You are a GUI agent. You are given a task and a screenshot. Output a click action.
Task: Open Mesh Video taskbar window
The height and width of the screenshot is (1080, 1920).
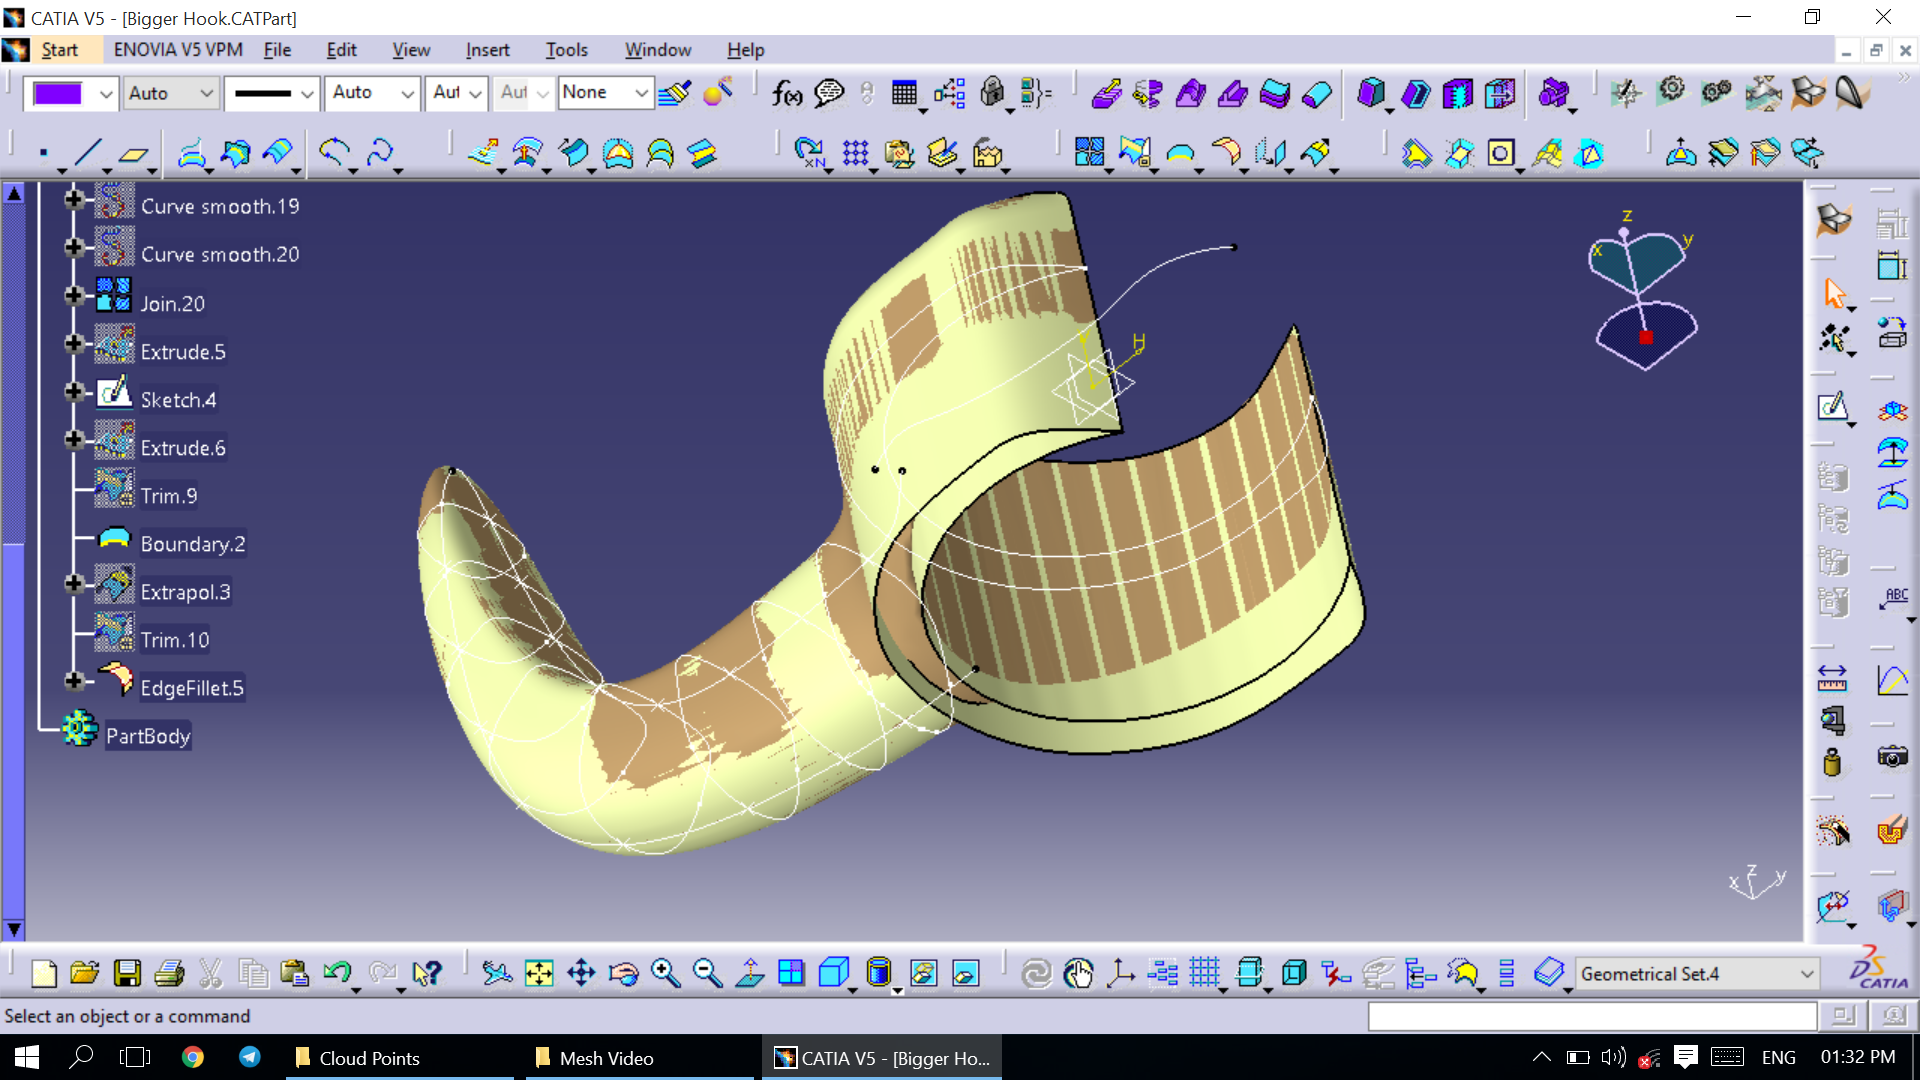pos(640,1058)
